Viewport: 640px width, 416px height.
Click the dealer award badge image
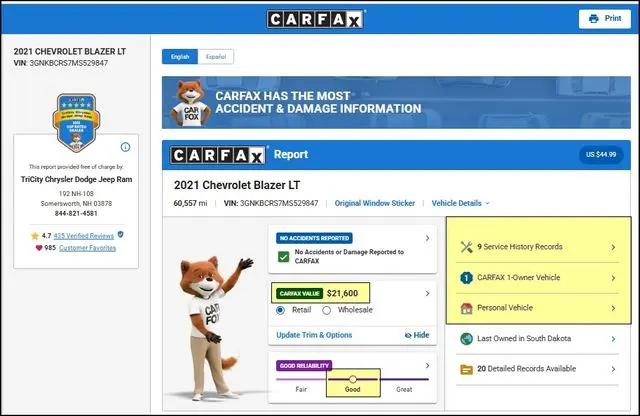coord(76,122)
